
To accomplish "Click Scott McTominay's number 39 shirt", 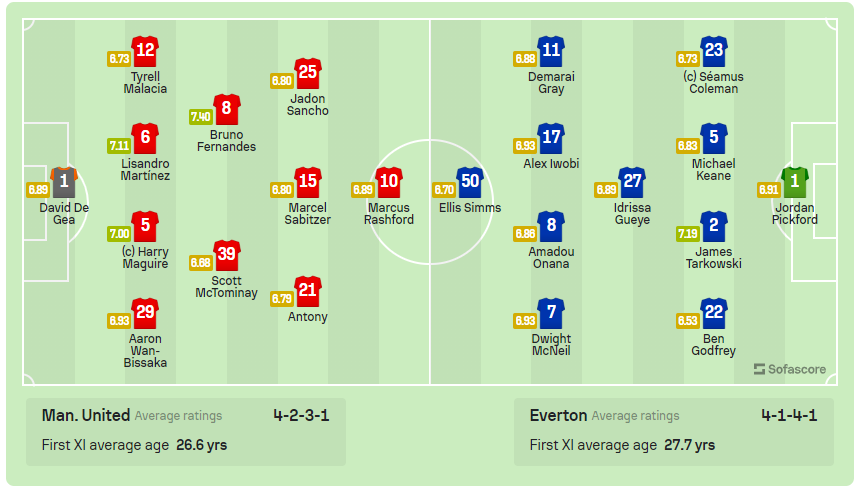I will [x=227, y=255].
